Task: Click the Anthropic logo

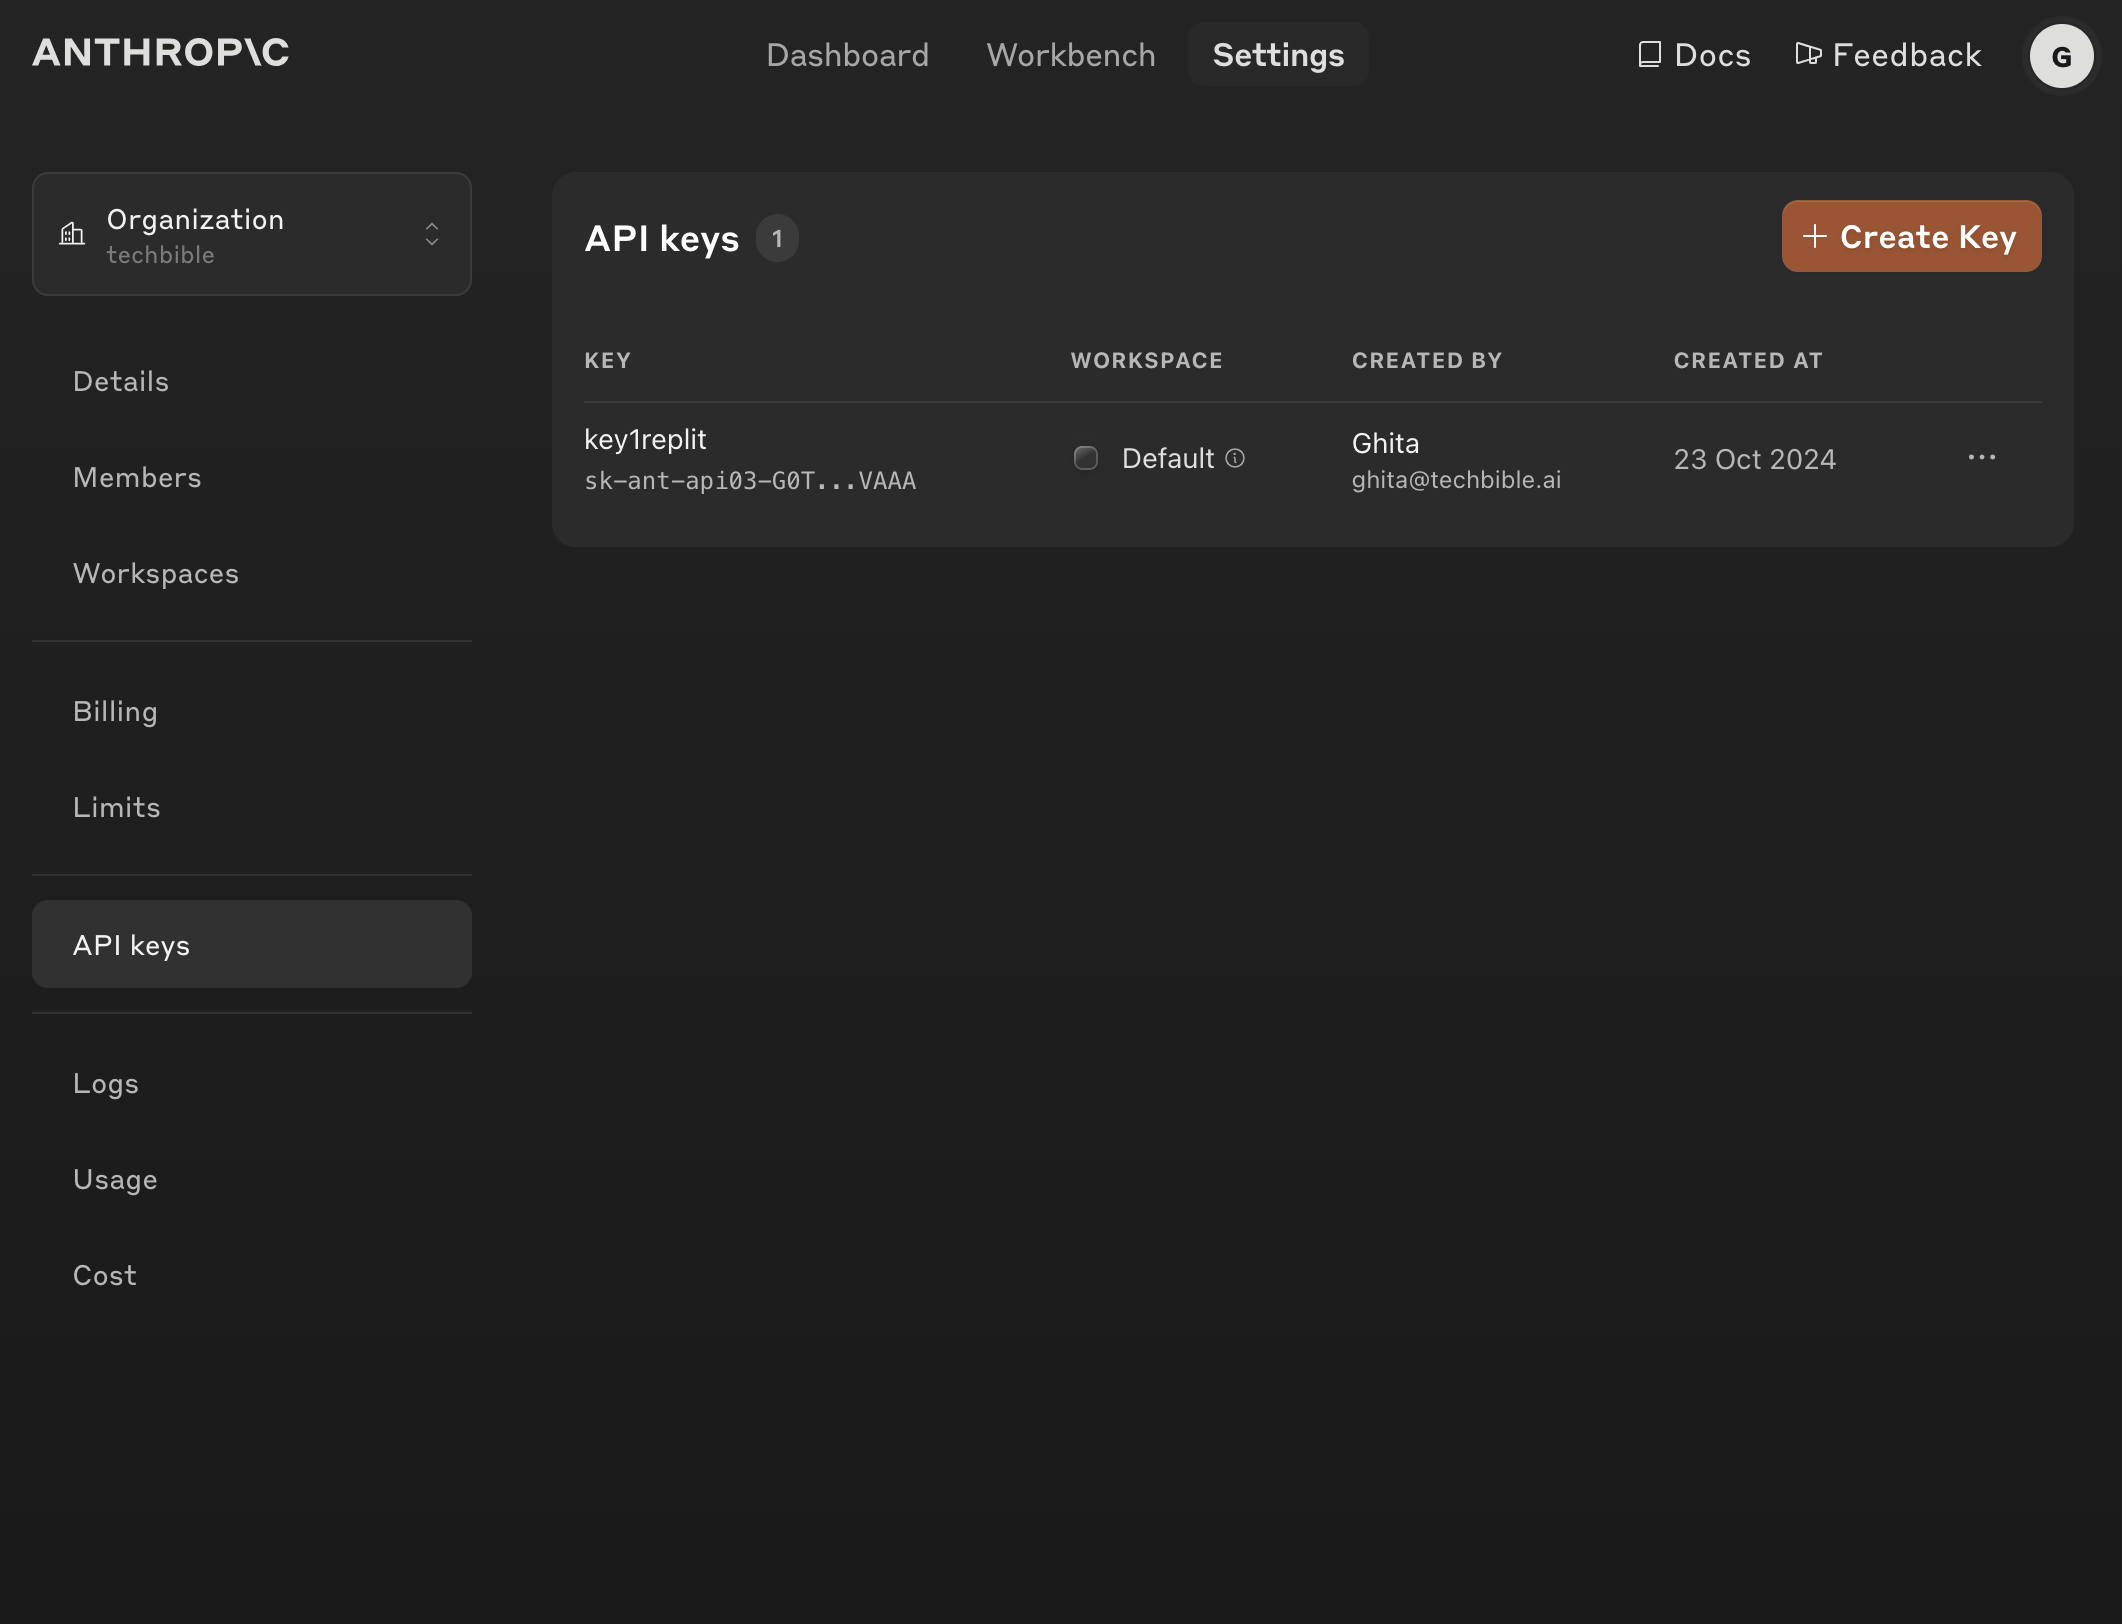Action: pos(161,52)
